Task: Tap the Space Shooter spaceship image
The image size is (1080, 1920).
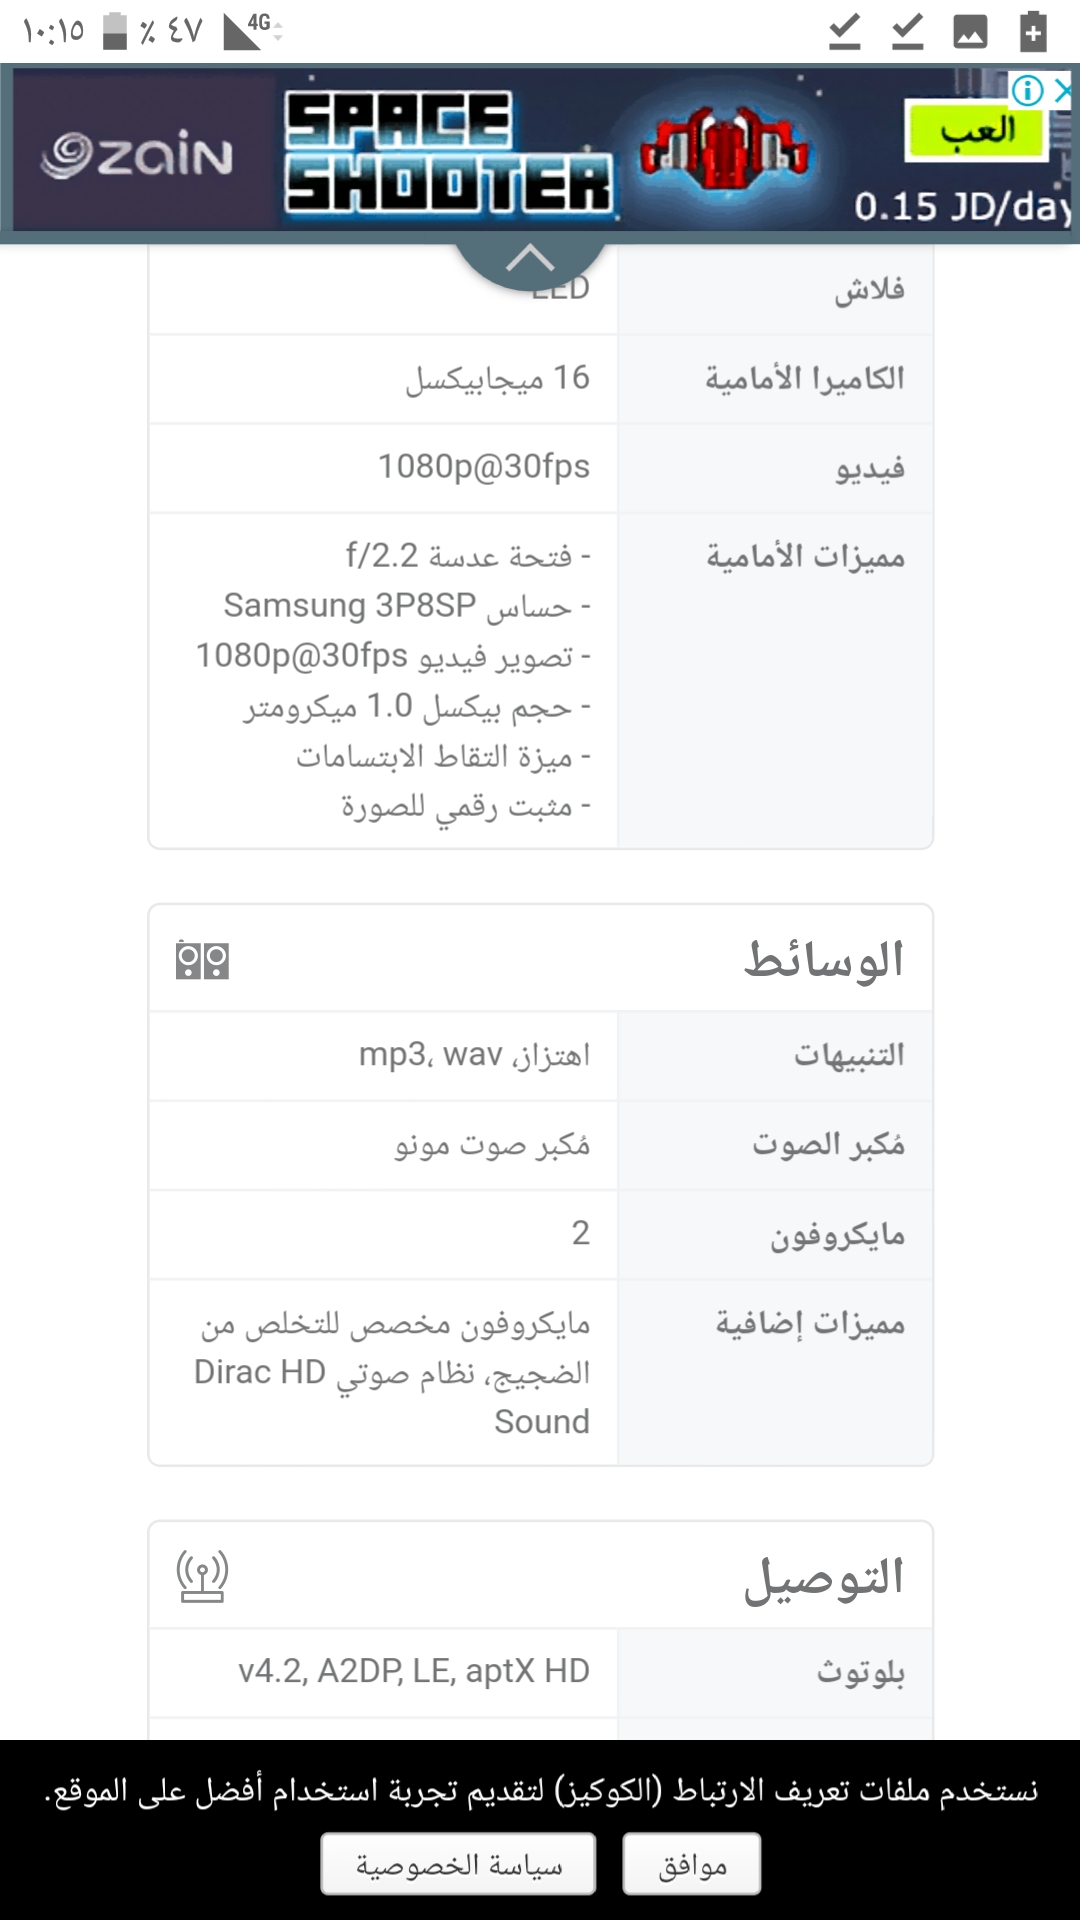Action: 725,150
